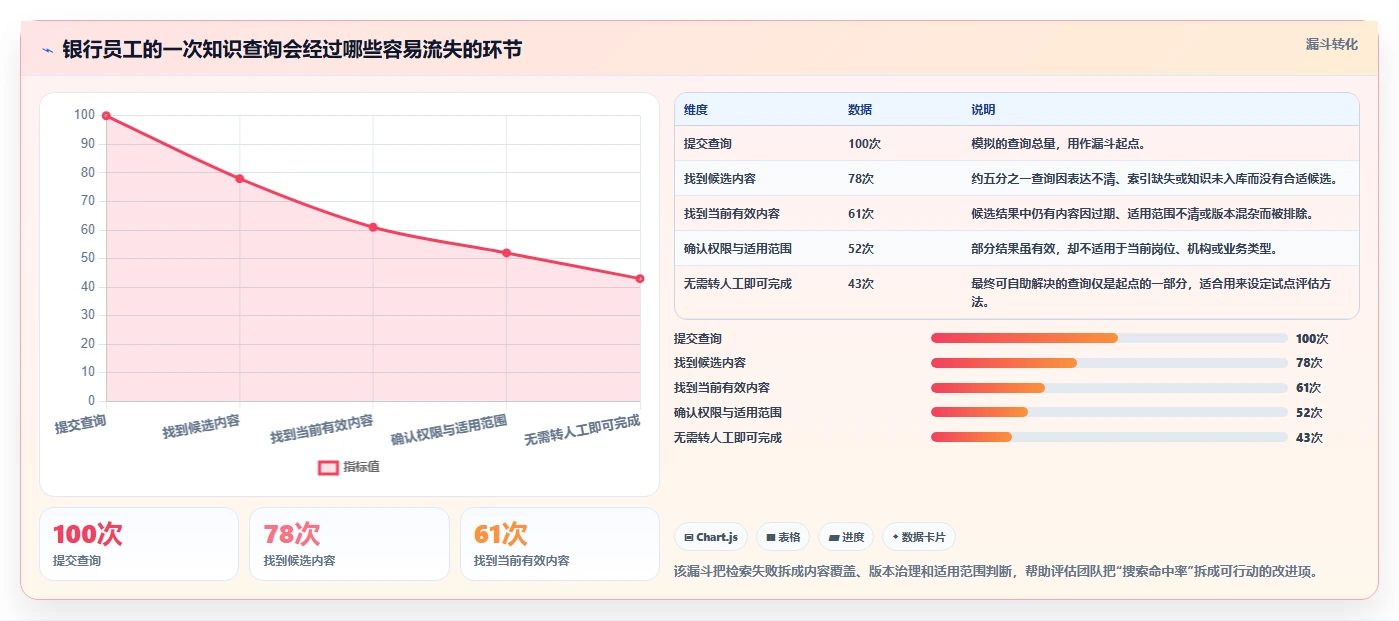Click the chart data point at 确认权限与适用范围

coord(506,253)
